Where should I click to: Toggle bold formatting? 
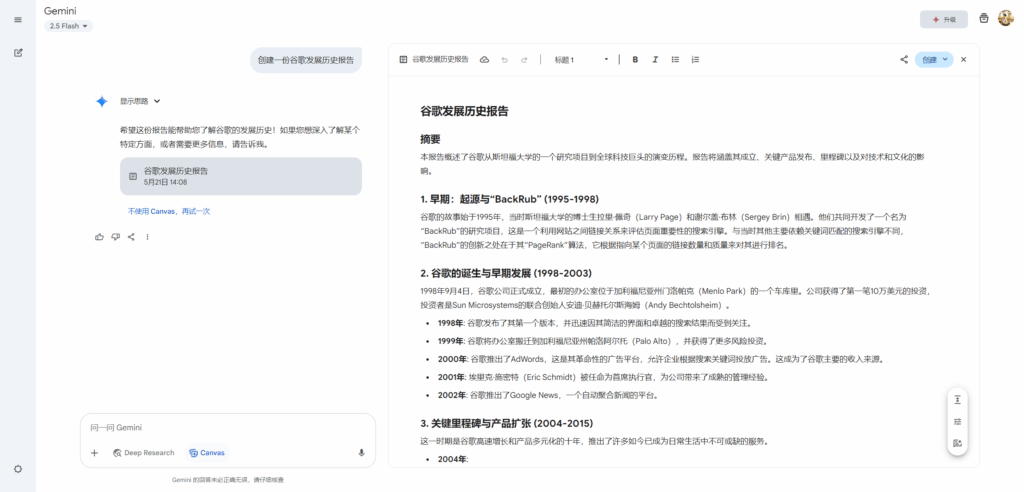coord(635,59)
